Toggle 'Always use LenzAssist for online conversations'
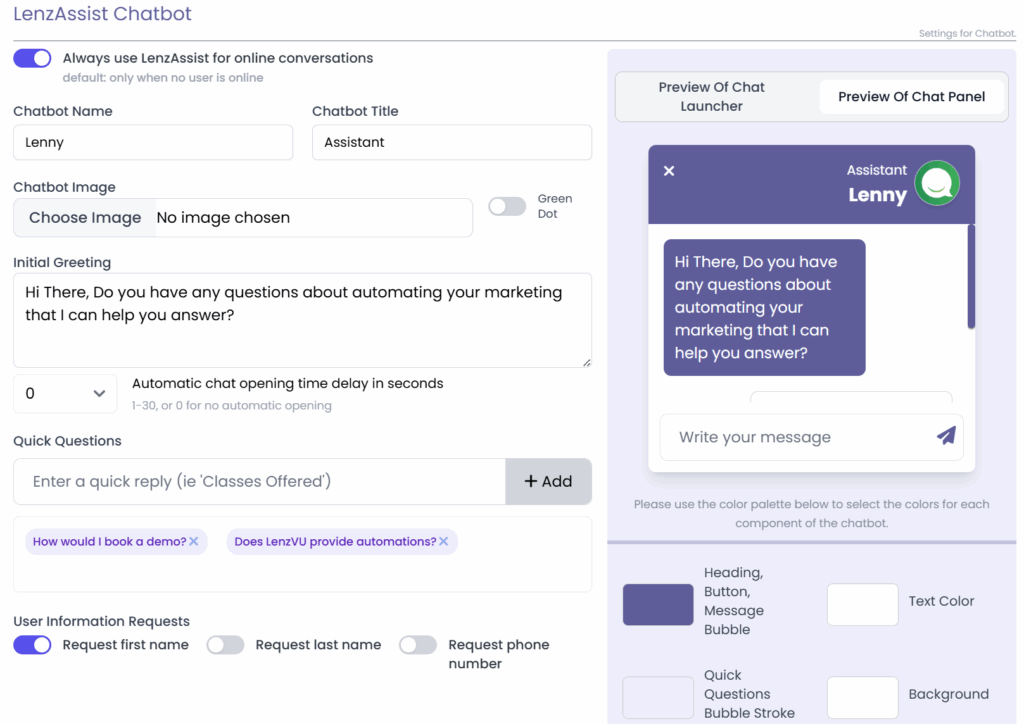The height and width of the screenshot is (724, 1024). click(32, 58)
